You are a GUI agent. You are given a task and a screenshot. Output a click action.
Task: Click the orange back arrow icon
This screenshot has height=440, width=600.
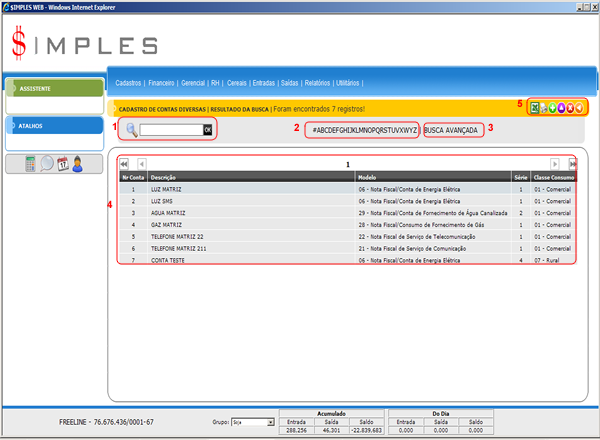pos(581,107)
